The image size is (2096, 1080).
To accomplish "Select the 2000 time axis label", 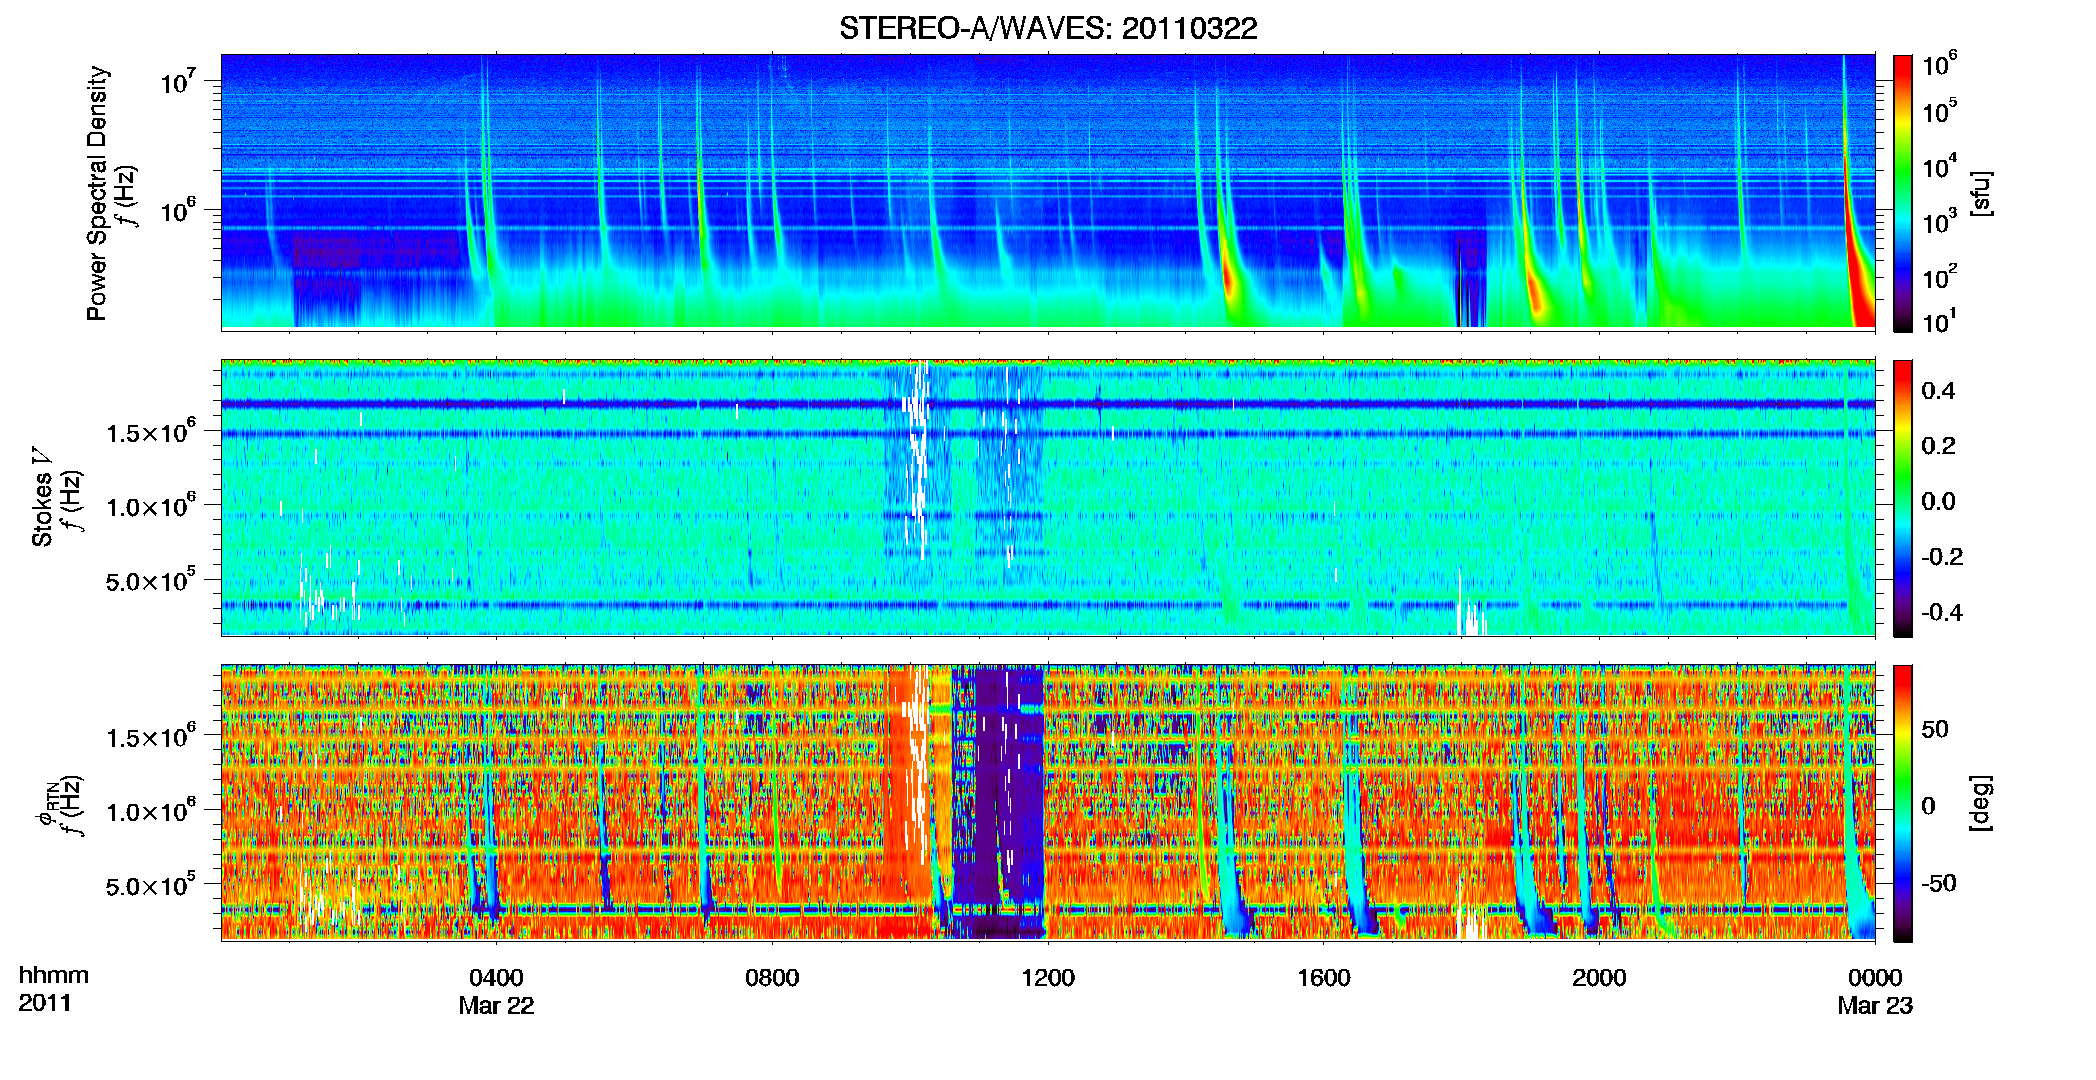I will pyautogui.click(x=1599, y=977).
